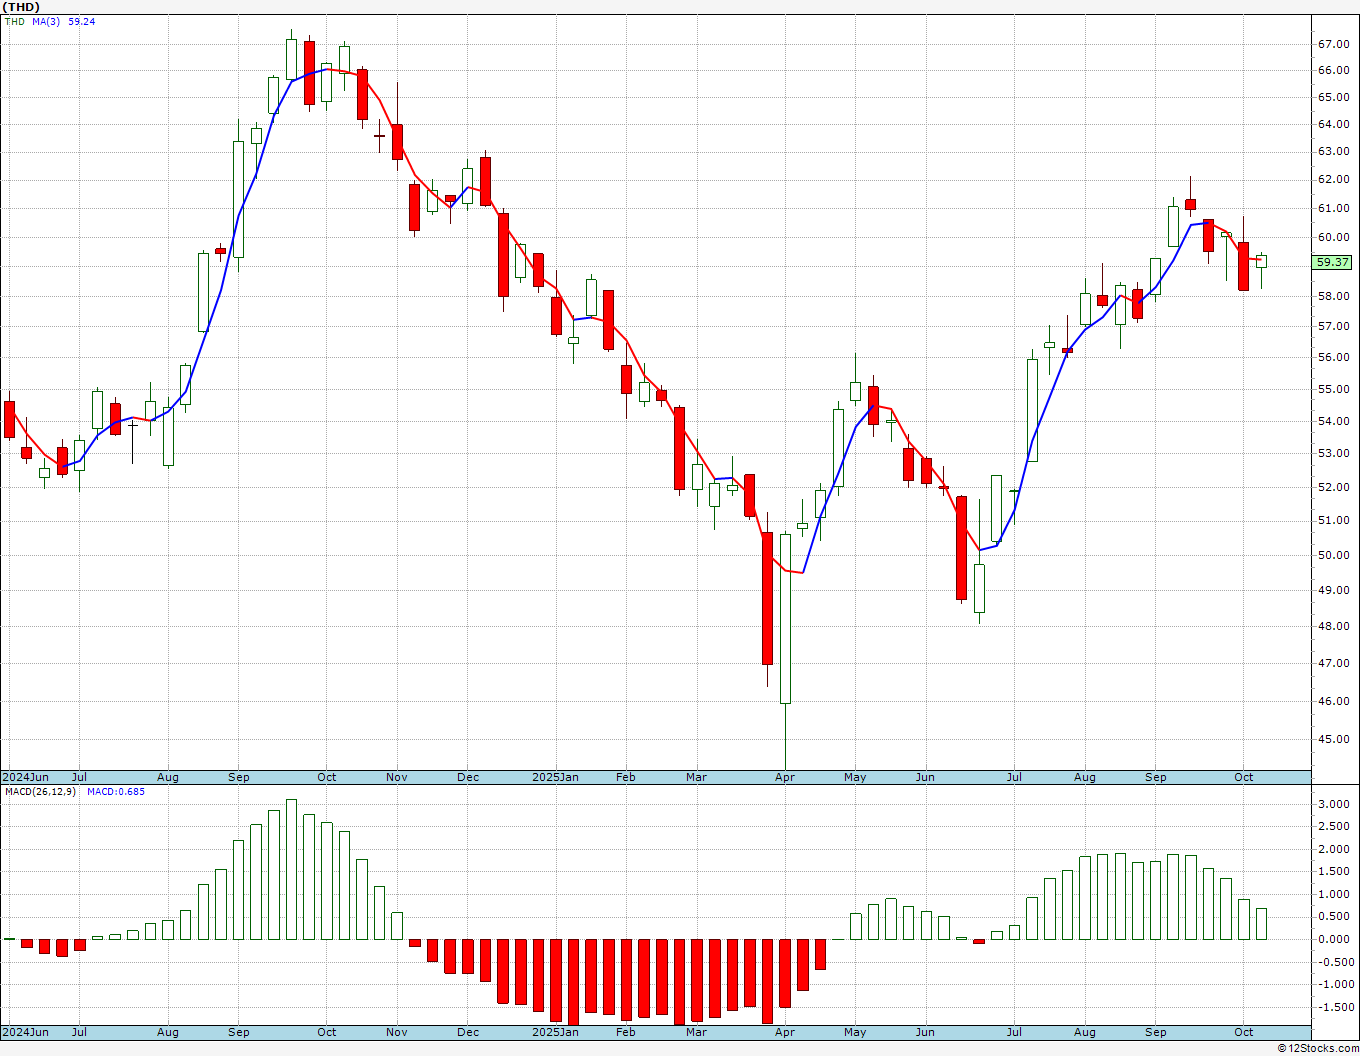Select the MA(3) value 59.24
Screen dimensions: 1360x1056
(82, 21)
